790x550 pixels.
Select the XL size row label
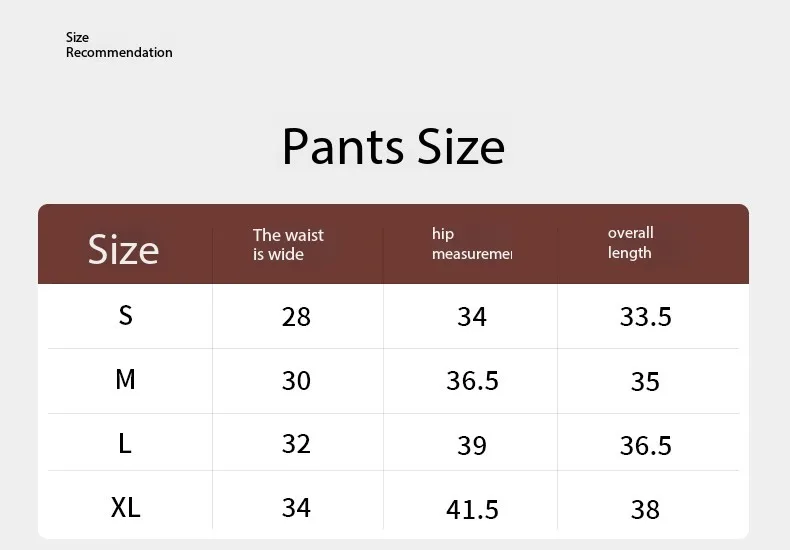(x=125, y=507)
